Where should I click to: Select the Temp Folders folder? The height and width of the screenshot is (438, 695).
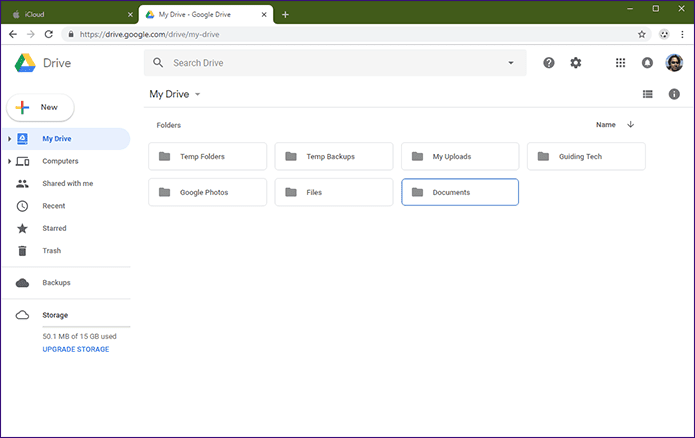(x=207, y=156)
